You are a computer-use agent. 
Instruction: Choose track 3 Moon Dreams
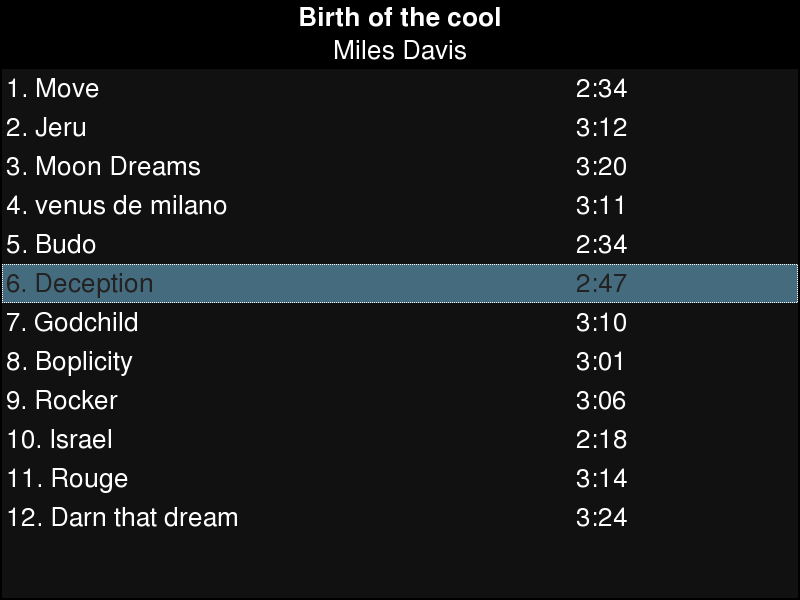coord(103,166)
